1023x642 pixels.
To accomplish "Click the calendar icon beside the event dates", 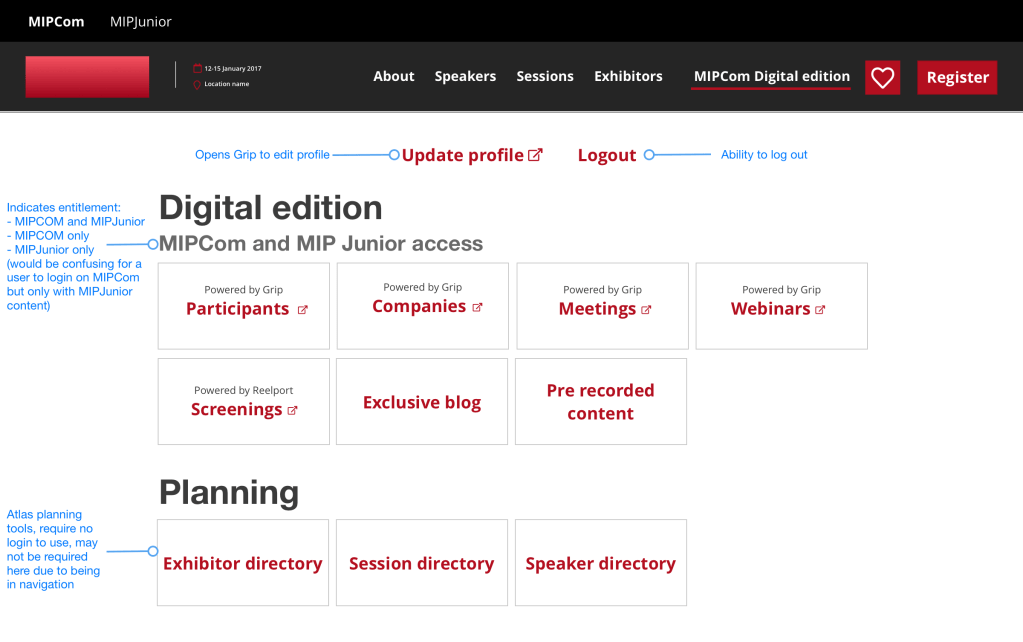I will (197, 69).
